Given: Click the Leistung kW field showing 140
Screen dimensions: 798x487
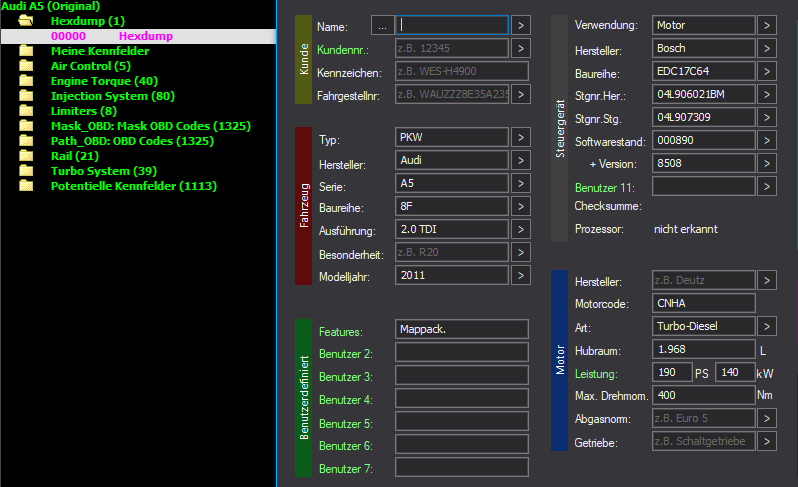Looking at the screenshot, I should (x=735, y=373).
